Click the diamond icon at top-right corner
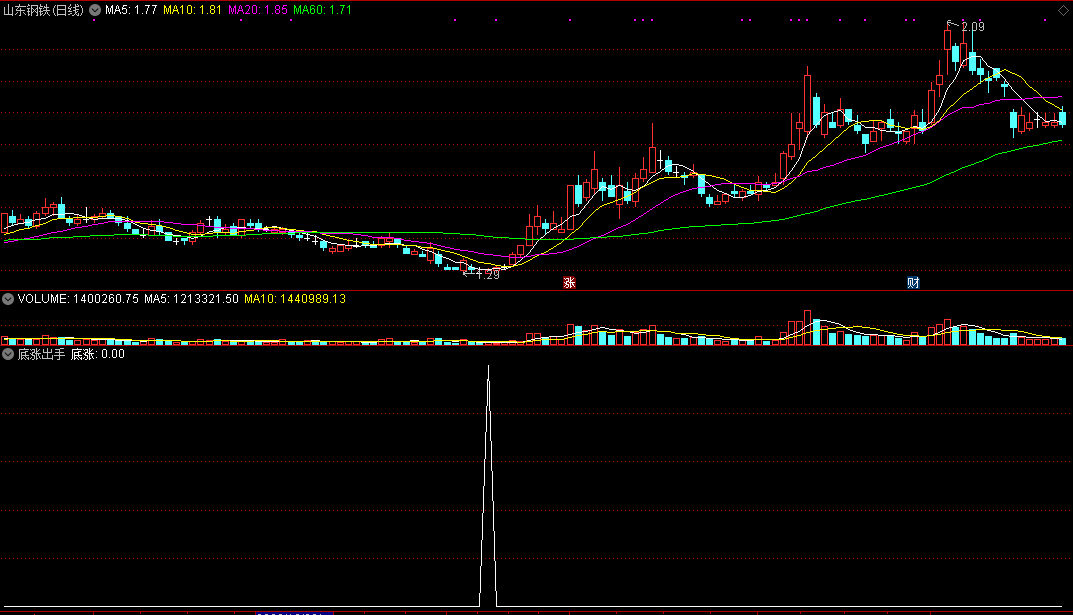The height and width of the screenshot is (615, 1073). pyautogui.click(x=1063, y=10)
